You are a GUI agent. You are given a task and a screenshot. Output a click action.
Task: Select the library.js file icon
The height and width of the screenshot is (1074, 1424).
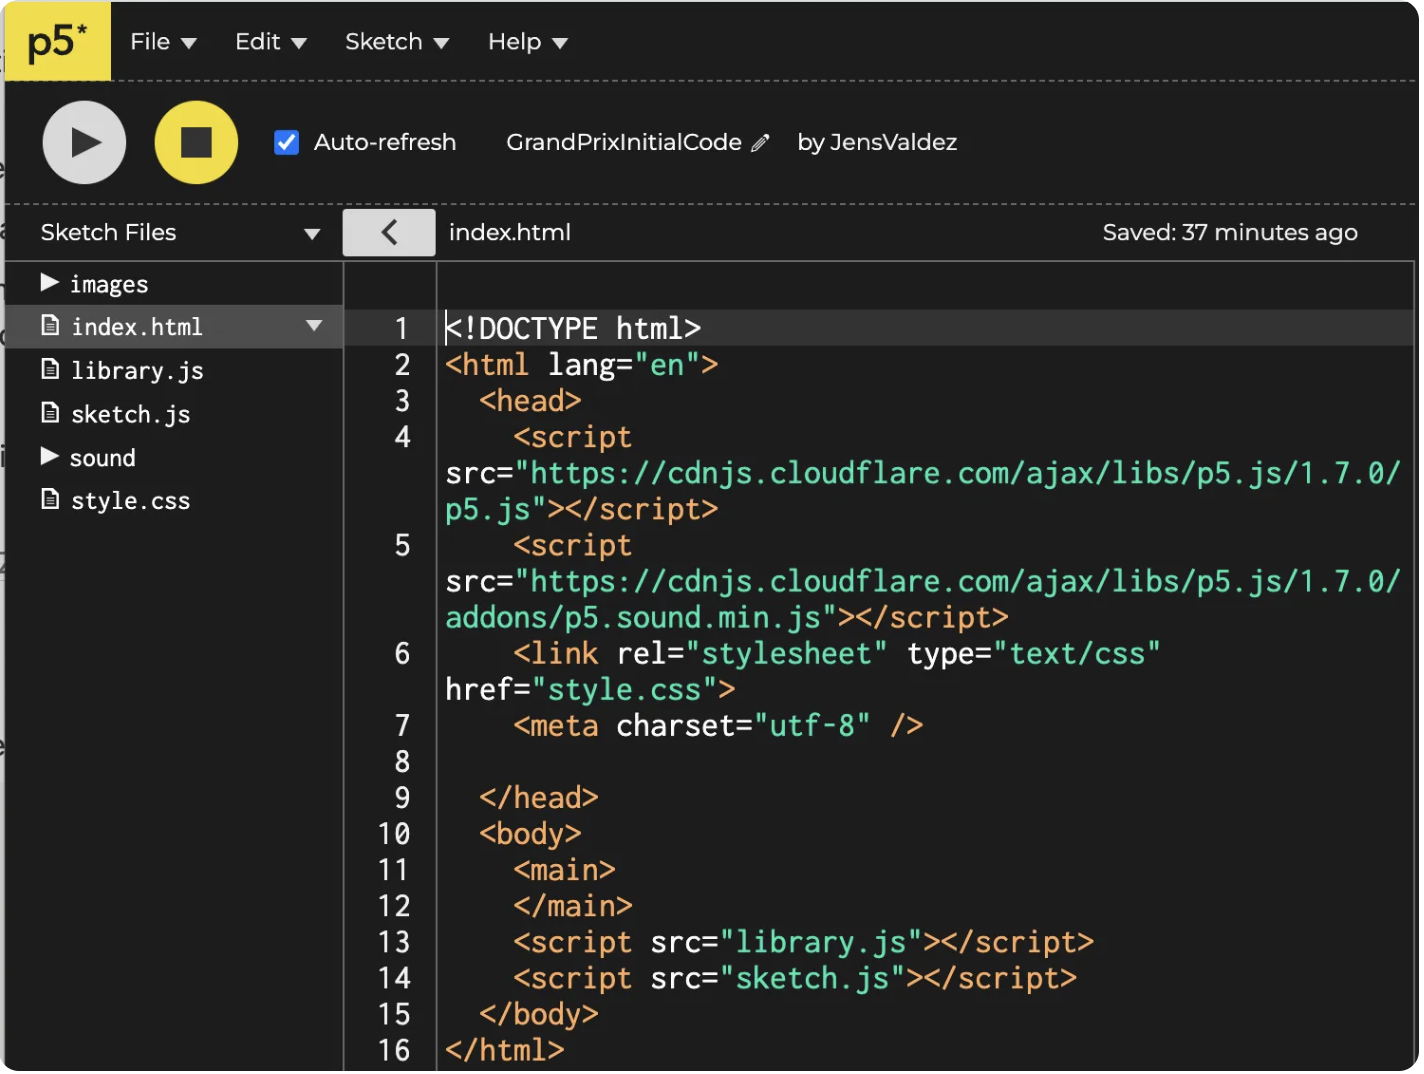(x=51, y=369)
